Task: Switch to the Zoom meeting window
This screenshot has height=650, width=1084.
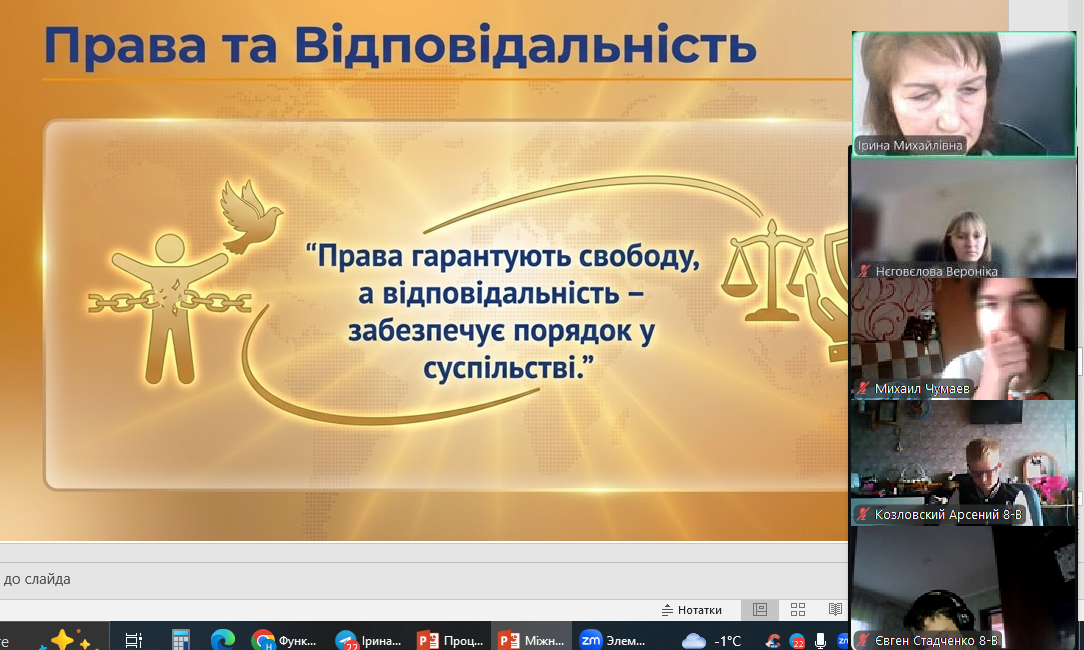Action: (614, 640)
